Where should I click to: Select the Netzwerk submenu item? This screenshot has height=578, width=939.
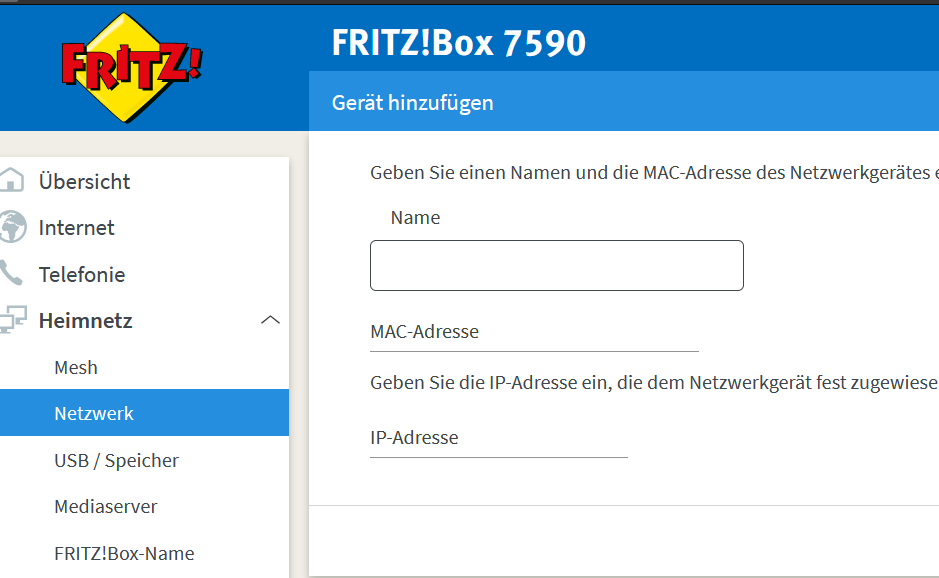(x=144, y=413)
